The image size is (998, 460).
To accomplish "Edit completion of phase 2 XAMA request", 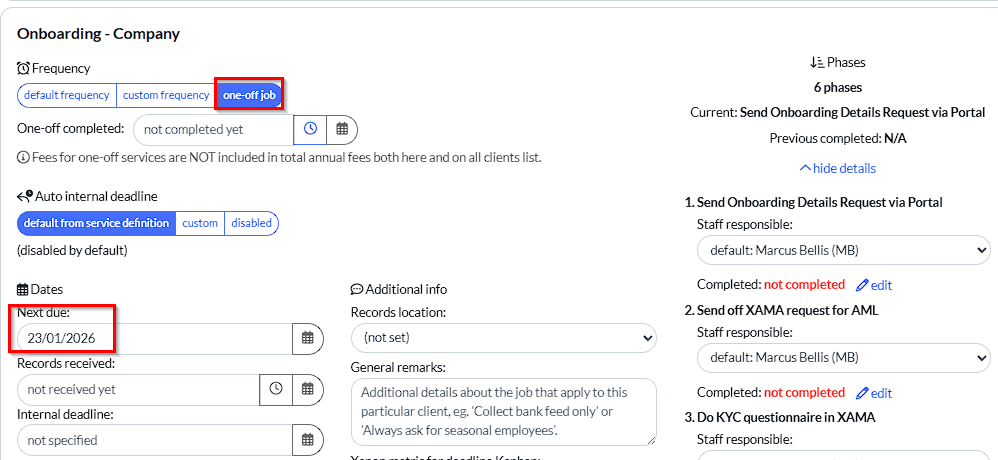I will coord(874,393).
